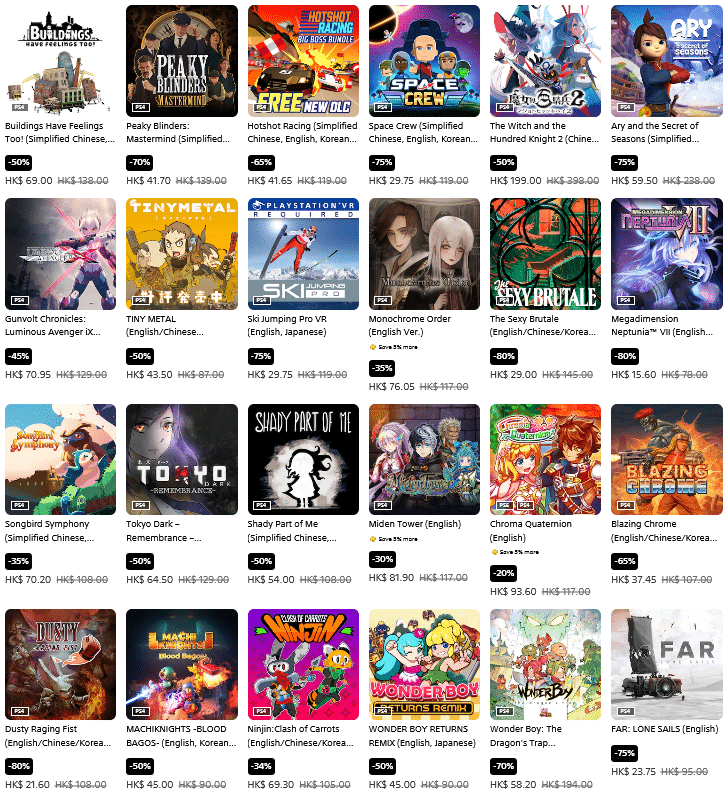Image resolution: width=727 pixels, height=796 pixels.
Task: Click the Tokyo Dark Remembrance cover image
Action: pos(182,459)
